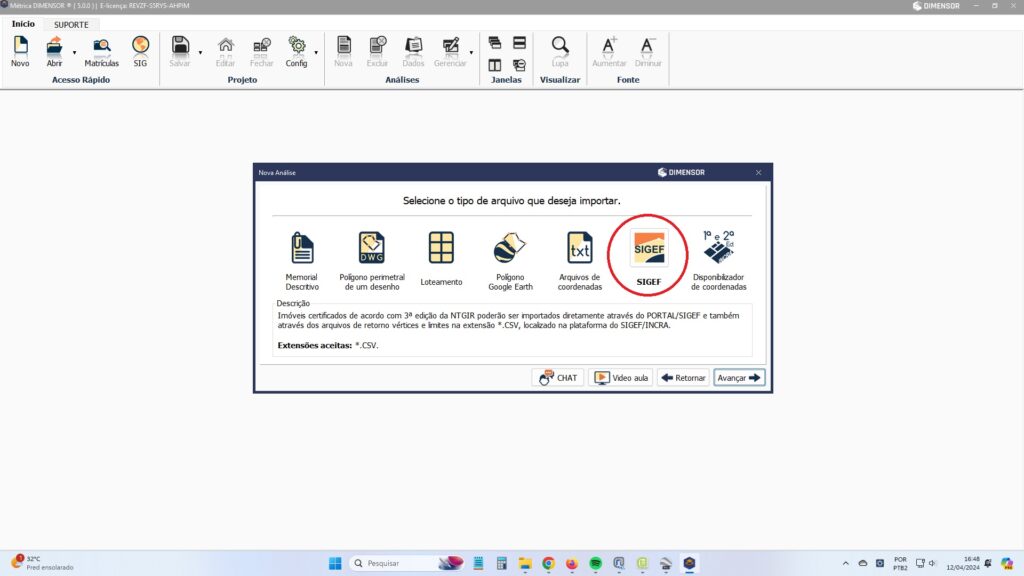The image size is (1024, 576).
Task: Launch the SIG globe tool
Action: 140,52
